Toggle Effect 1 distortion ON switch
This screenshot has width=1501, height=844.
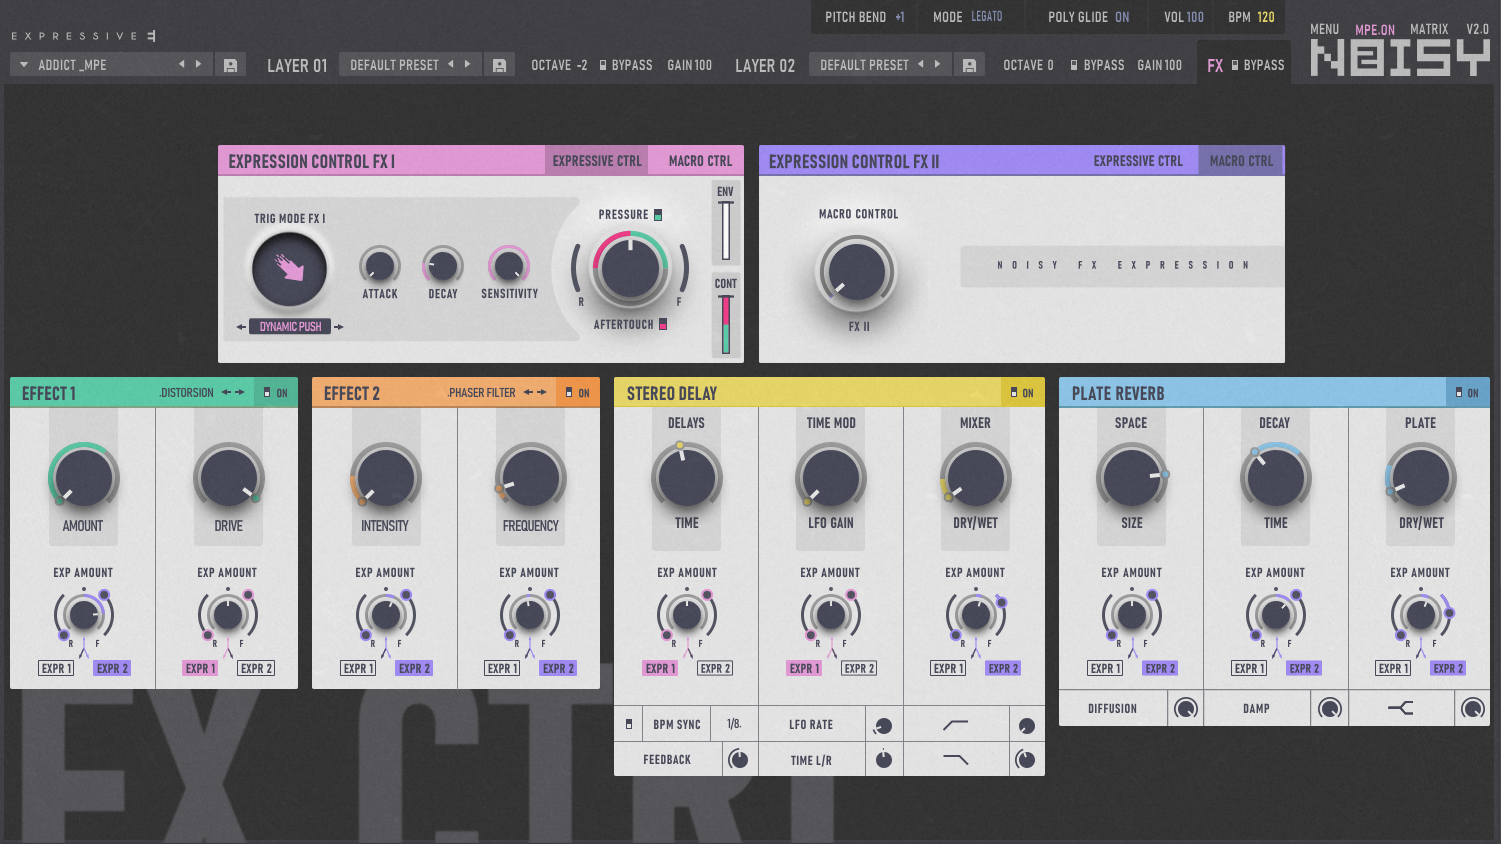coord(275,392)
